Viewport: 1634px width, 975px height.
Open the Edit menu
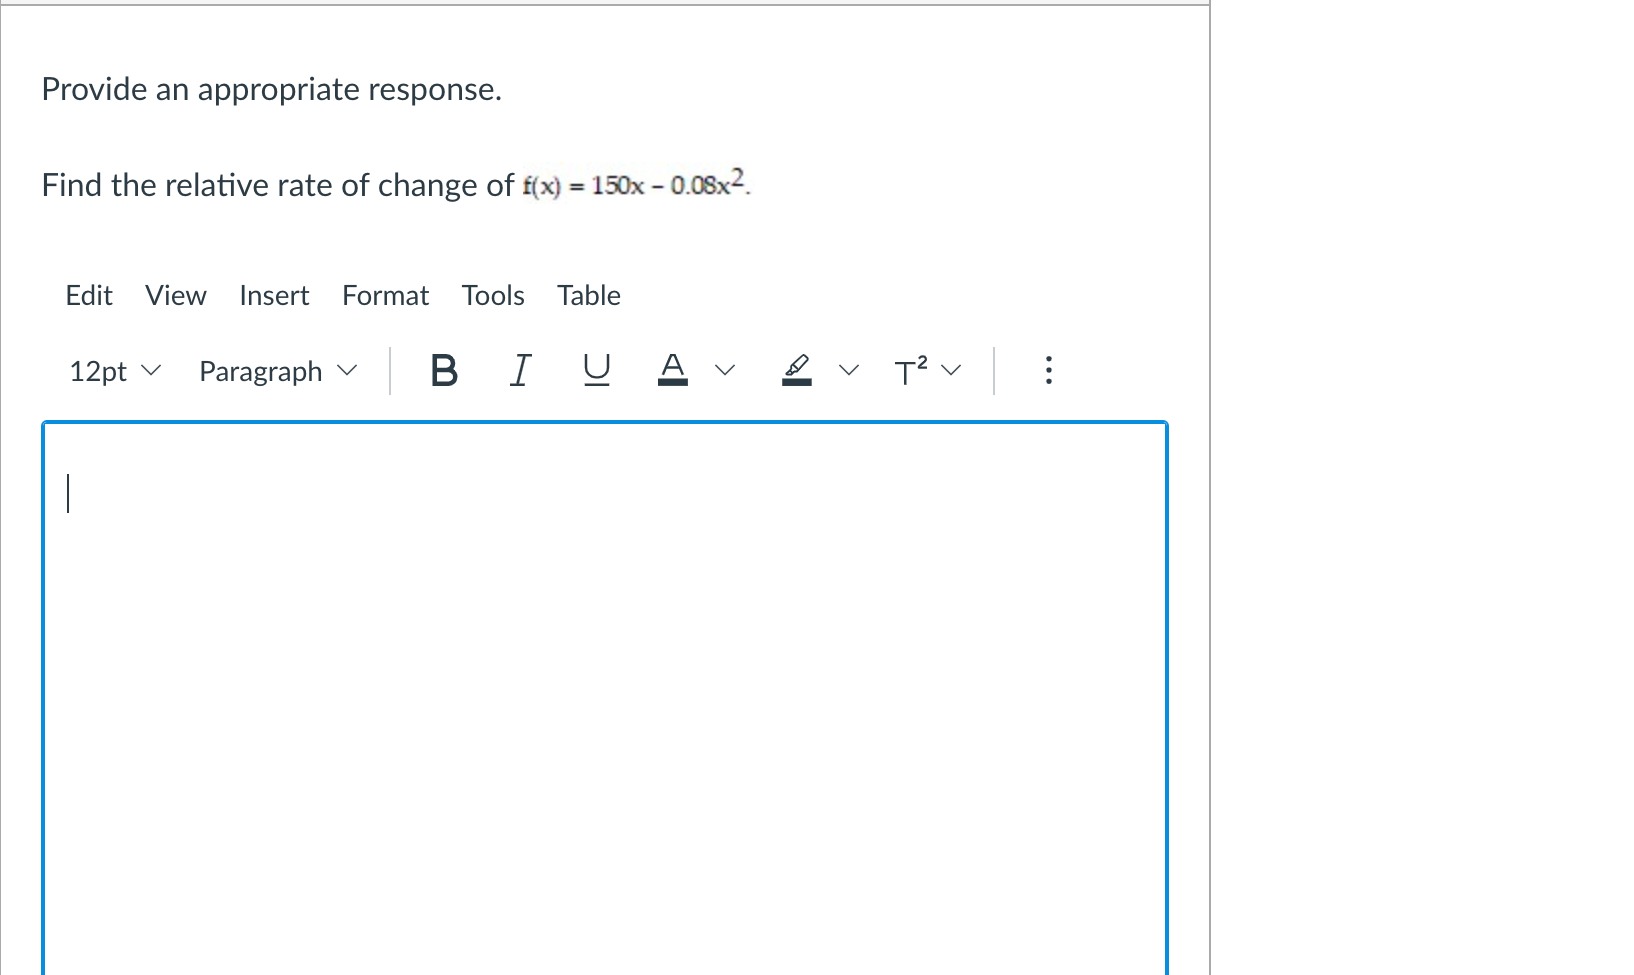tap(89, 295)
